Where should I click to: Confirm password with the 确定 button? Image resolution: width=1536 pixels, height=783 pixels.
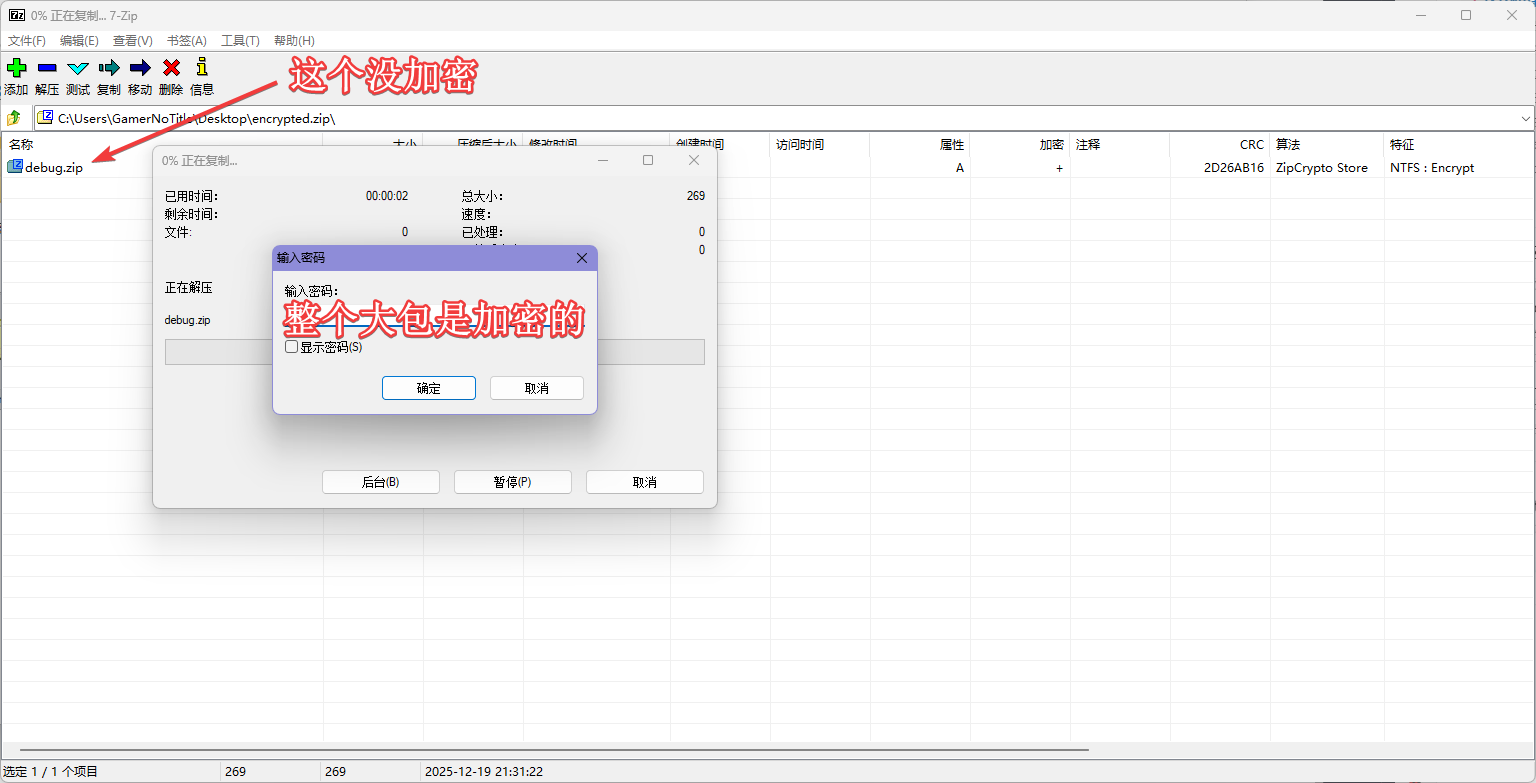click(x=428, y=388)
